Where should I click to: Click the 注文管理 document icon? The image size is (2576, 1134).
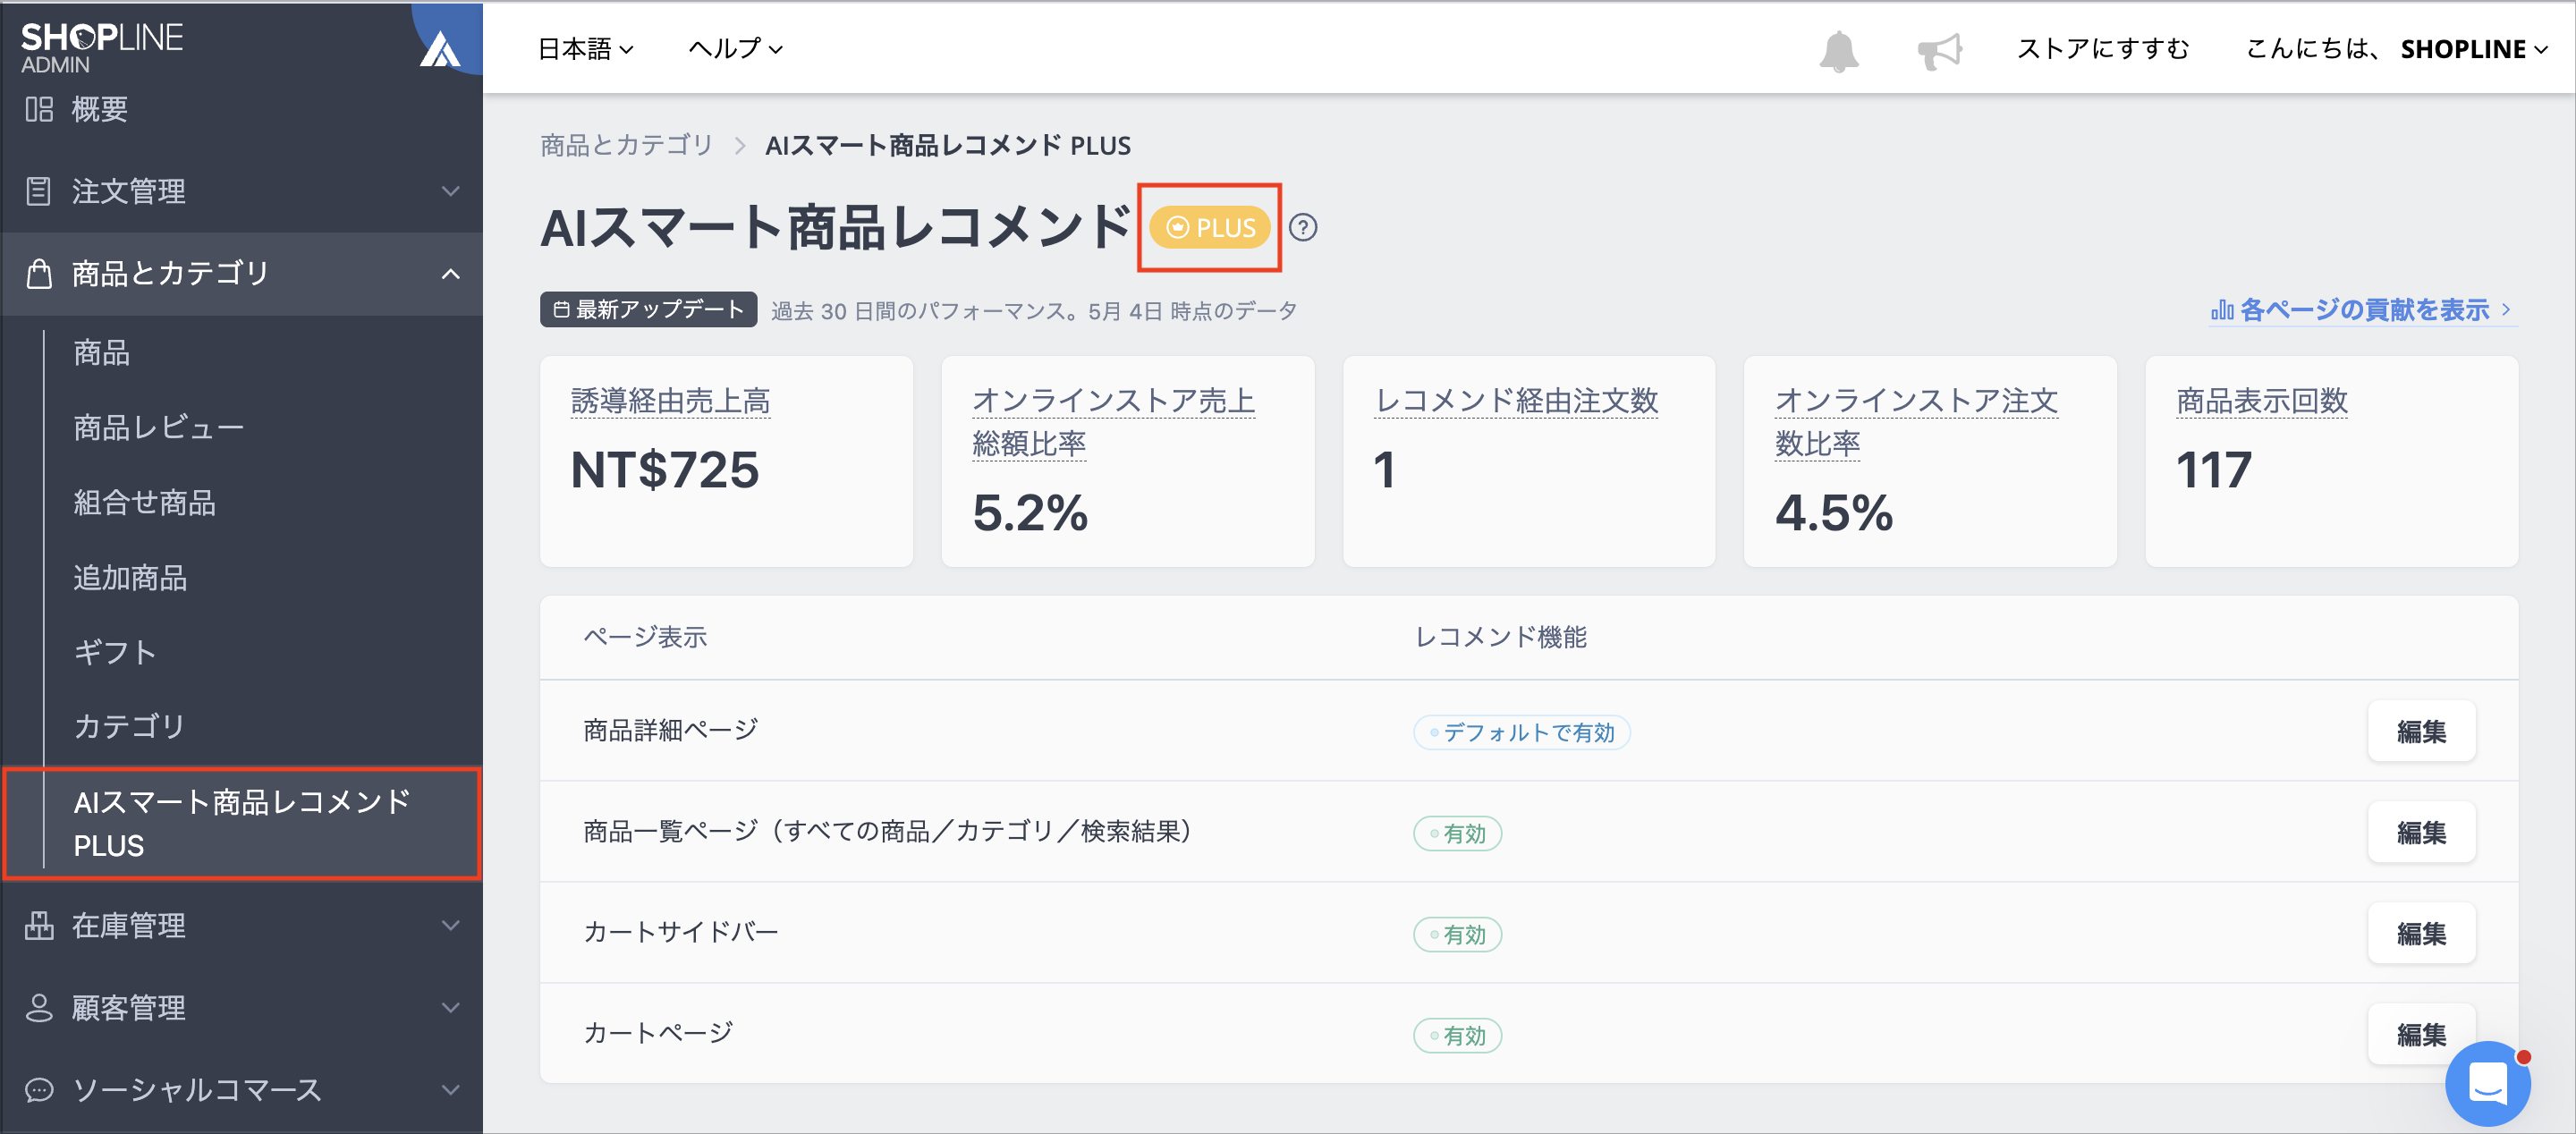point(39,191)
